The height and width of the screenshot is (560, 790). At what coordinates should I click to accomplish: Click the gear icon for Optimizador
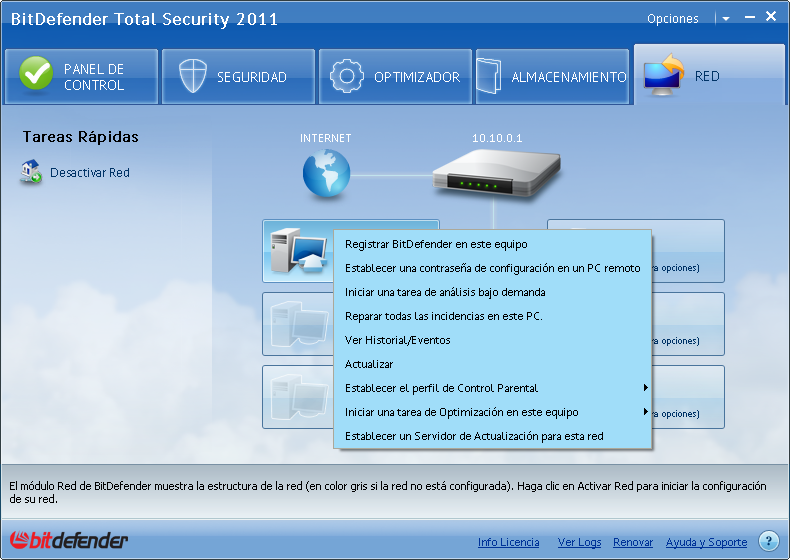(x=347, y=76)
